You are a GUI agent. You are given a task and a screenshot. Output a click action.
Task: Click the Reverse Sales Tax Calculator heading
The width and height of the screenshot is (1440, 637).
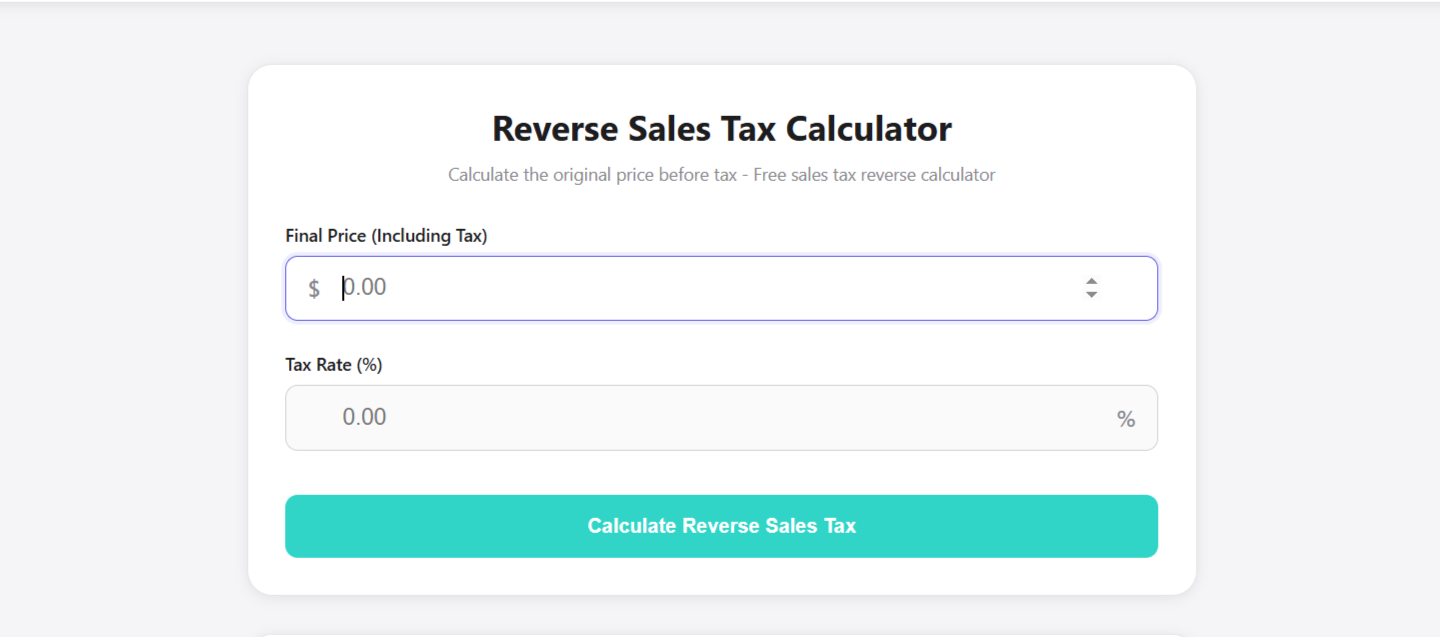pyautogui.click(x=721, y=128)
